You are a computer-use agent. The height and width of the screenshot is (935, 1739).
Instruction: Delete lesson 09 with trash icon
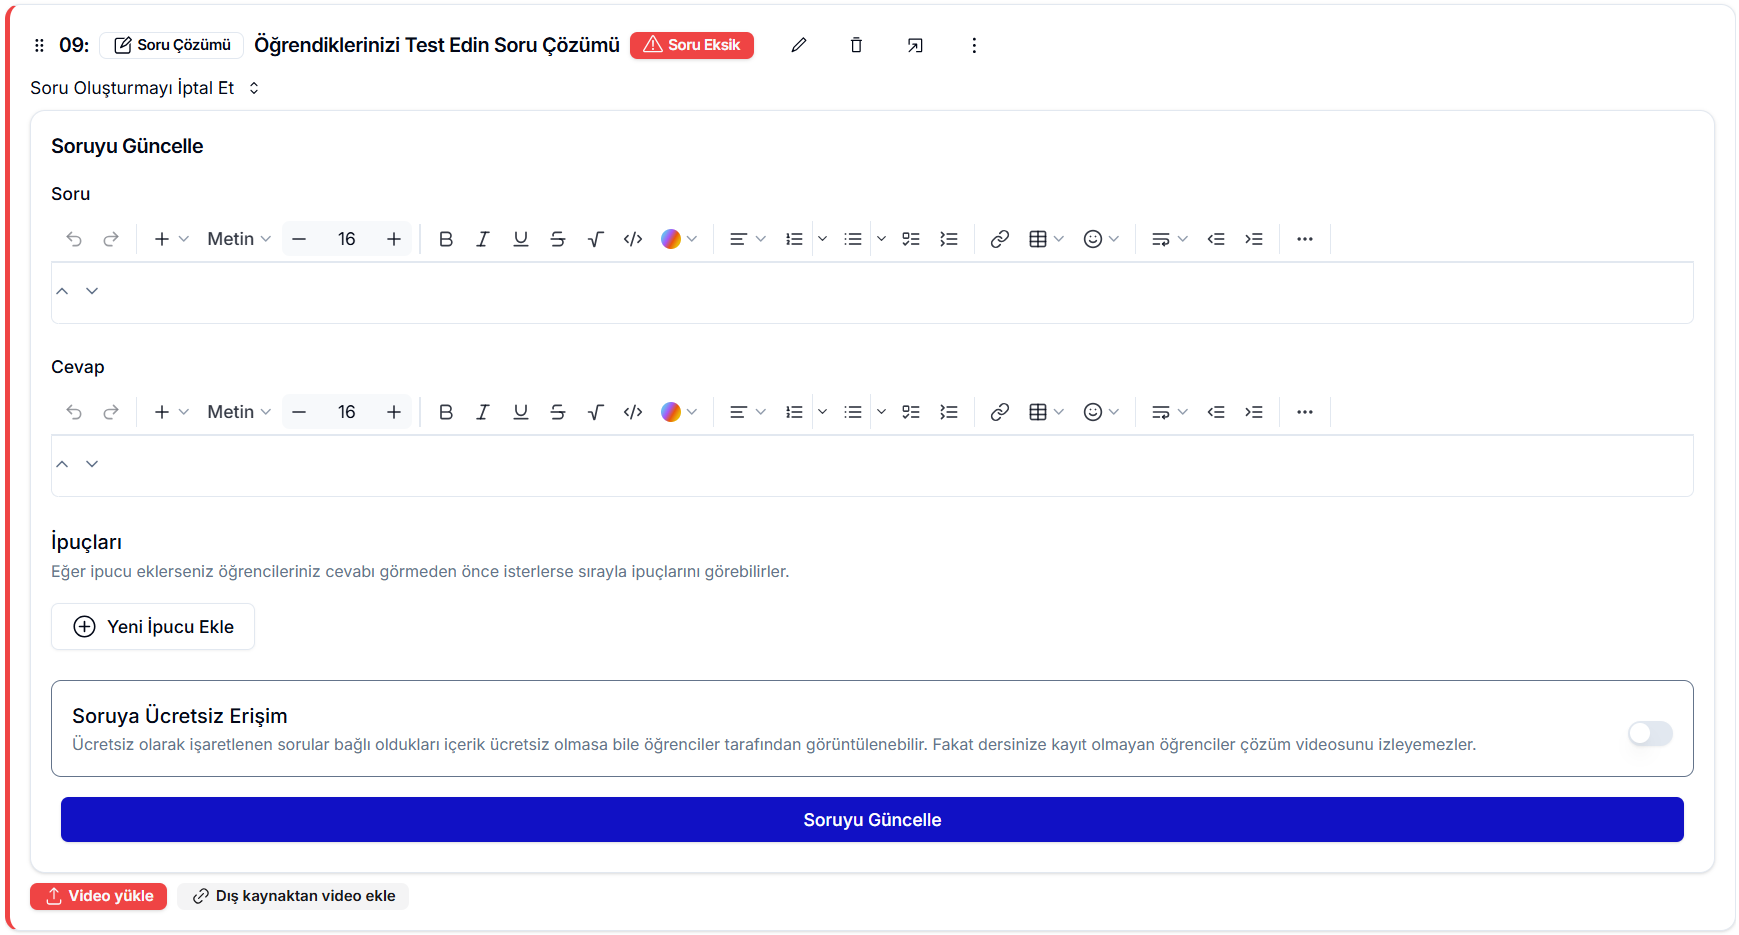click(x=856, y=45)
